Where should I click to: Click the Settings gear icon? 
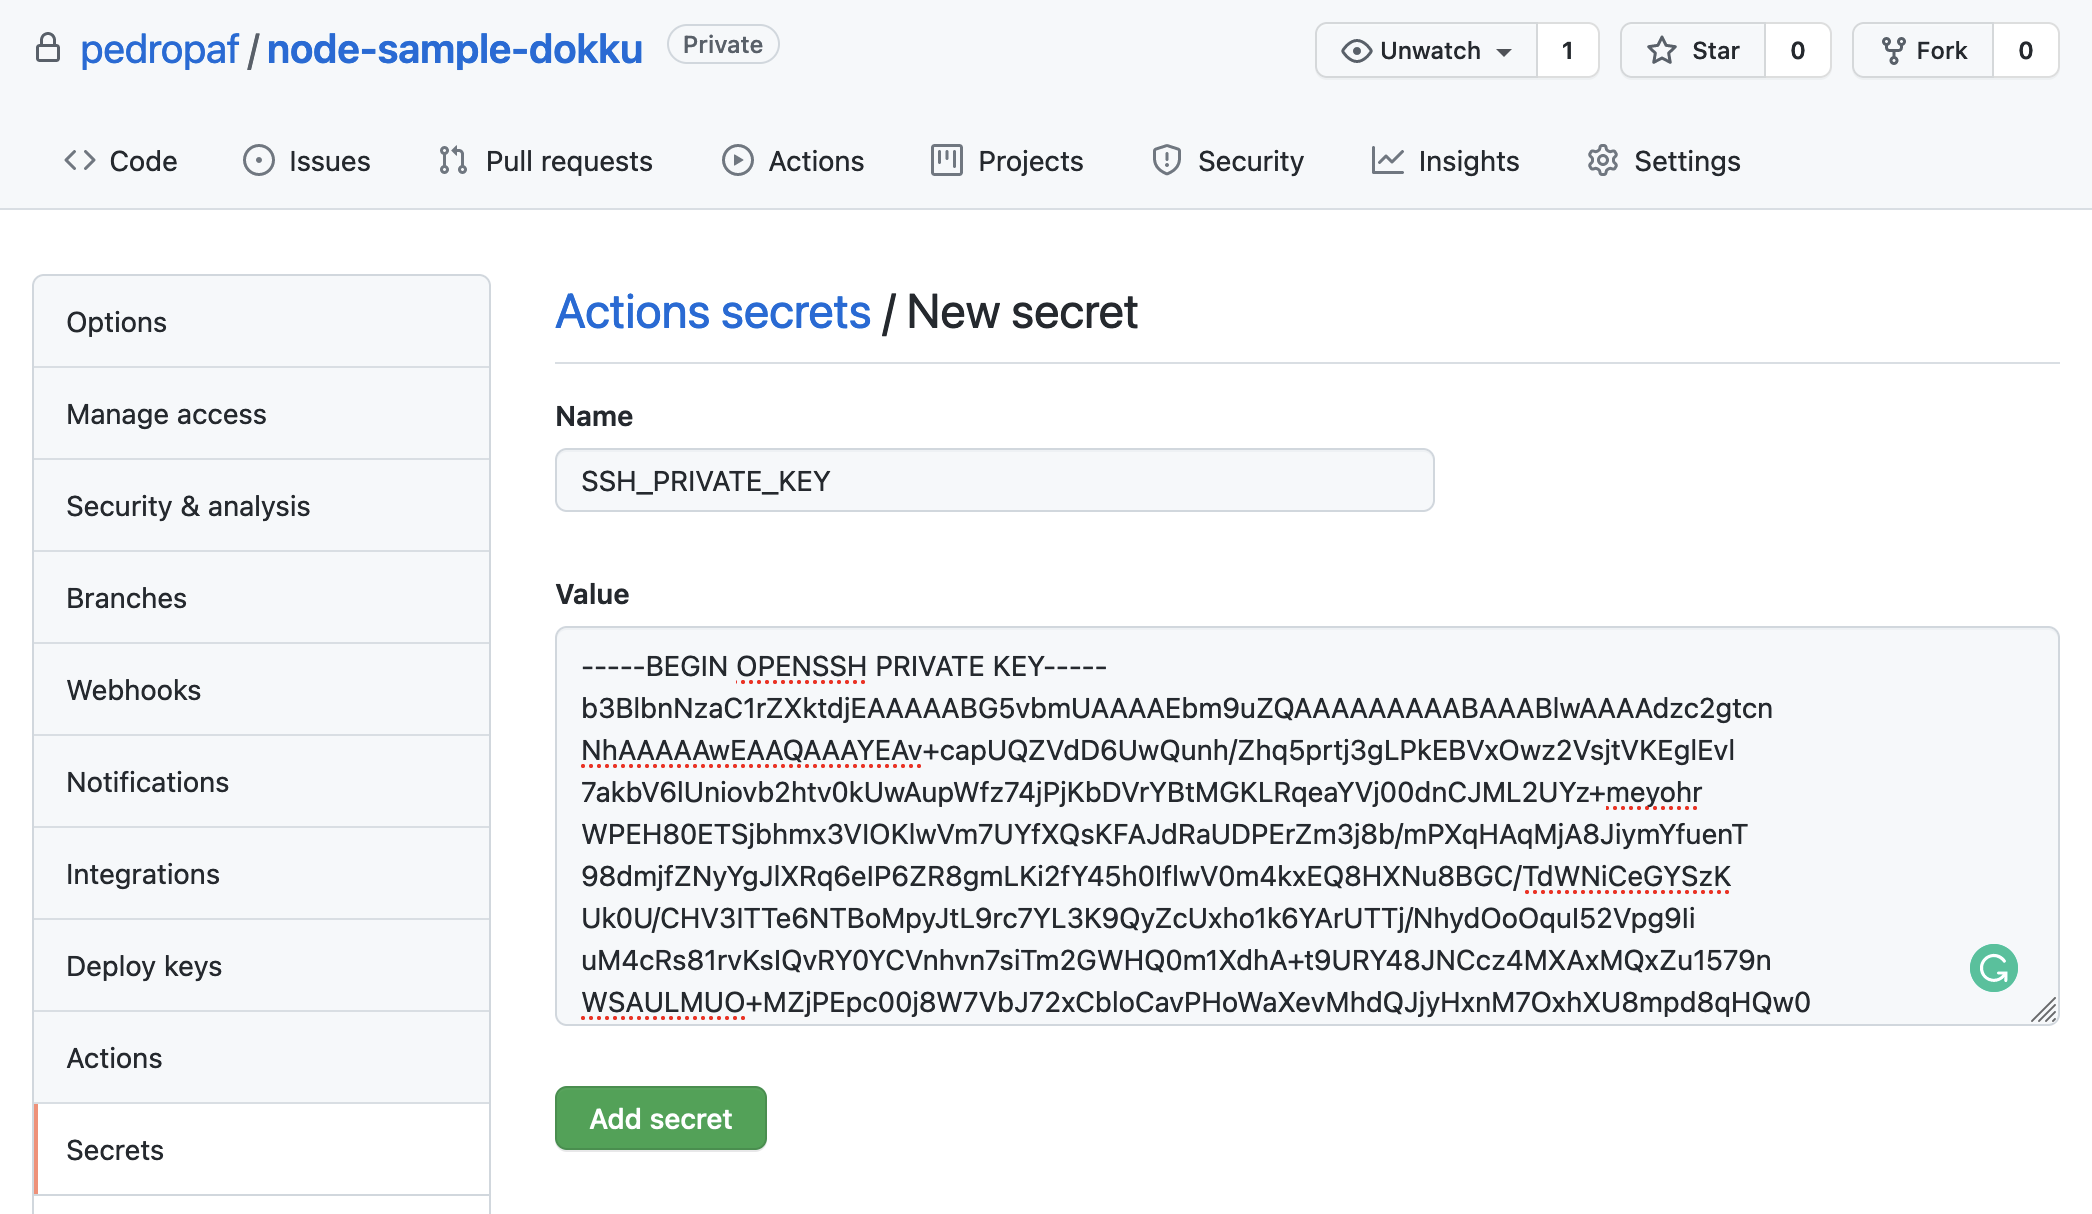1602,160
